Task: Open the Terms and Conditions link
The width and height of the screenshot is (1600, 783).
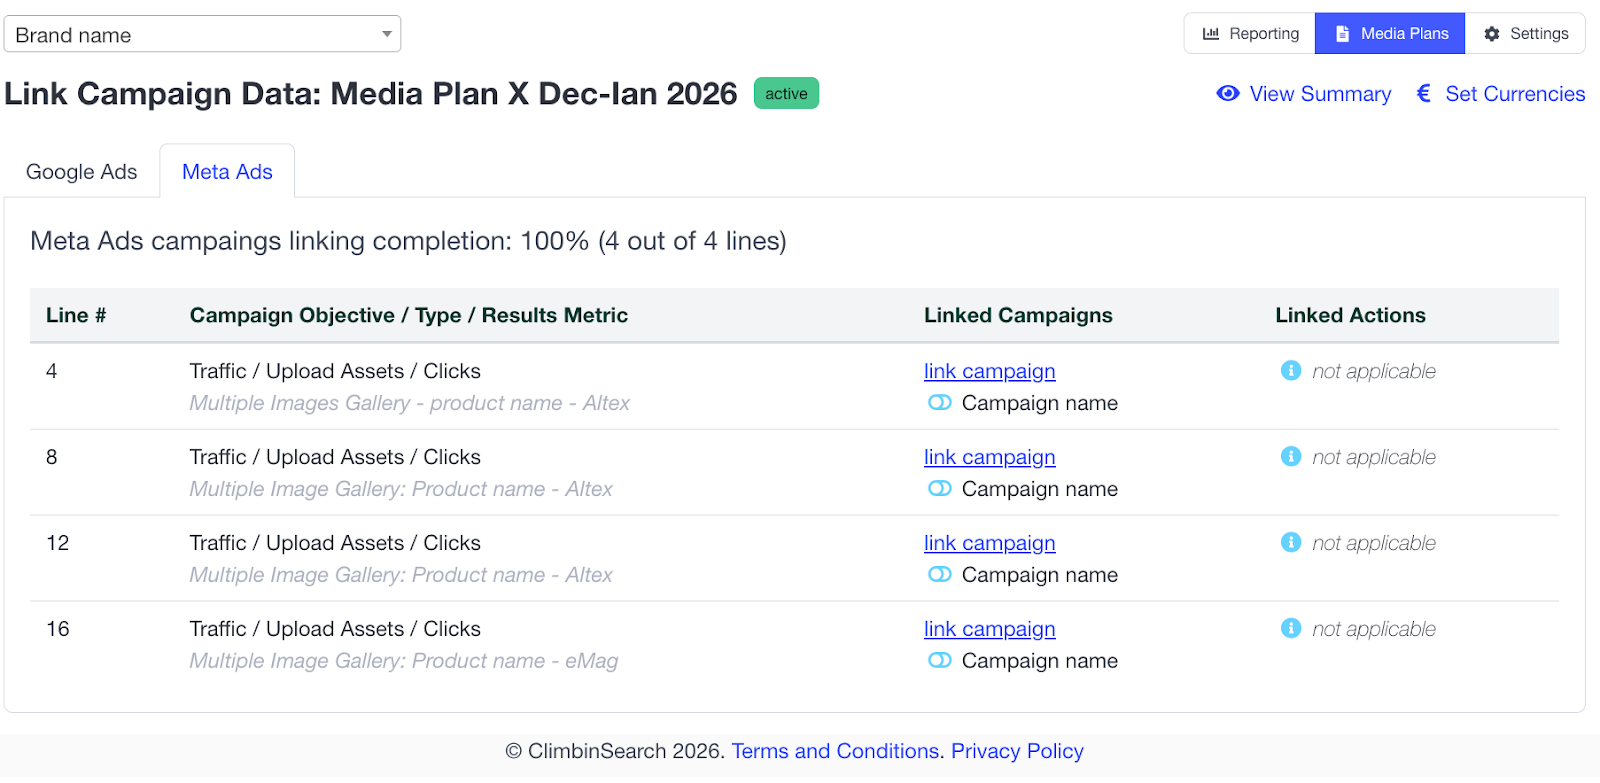Action: (x=835, y=751)
